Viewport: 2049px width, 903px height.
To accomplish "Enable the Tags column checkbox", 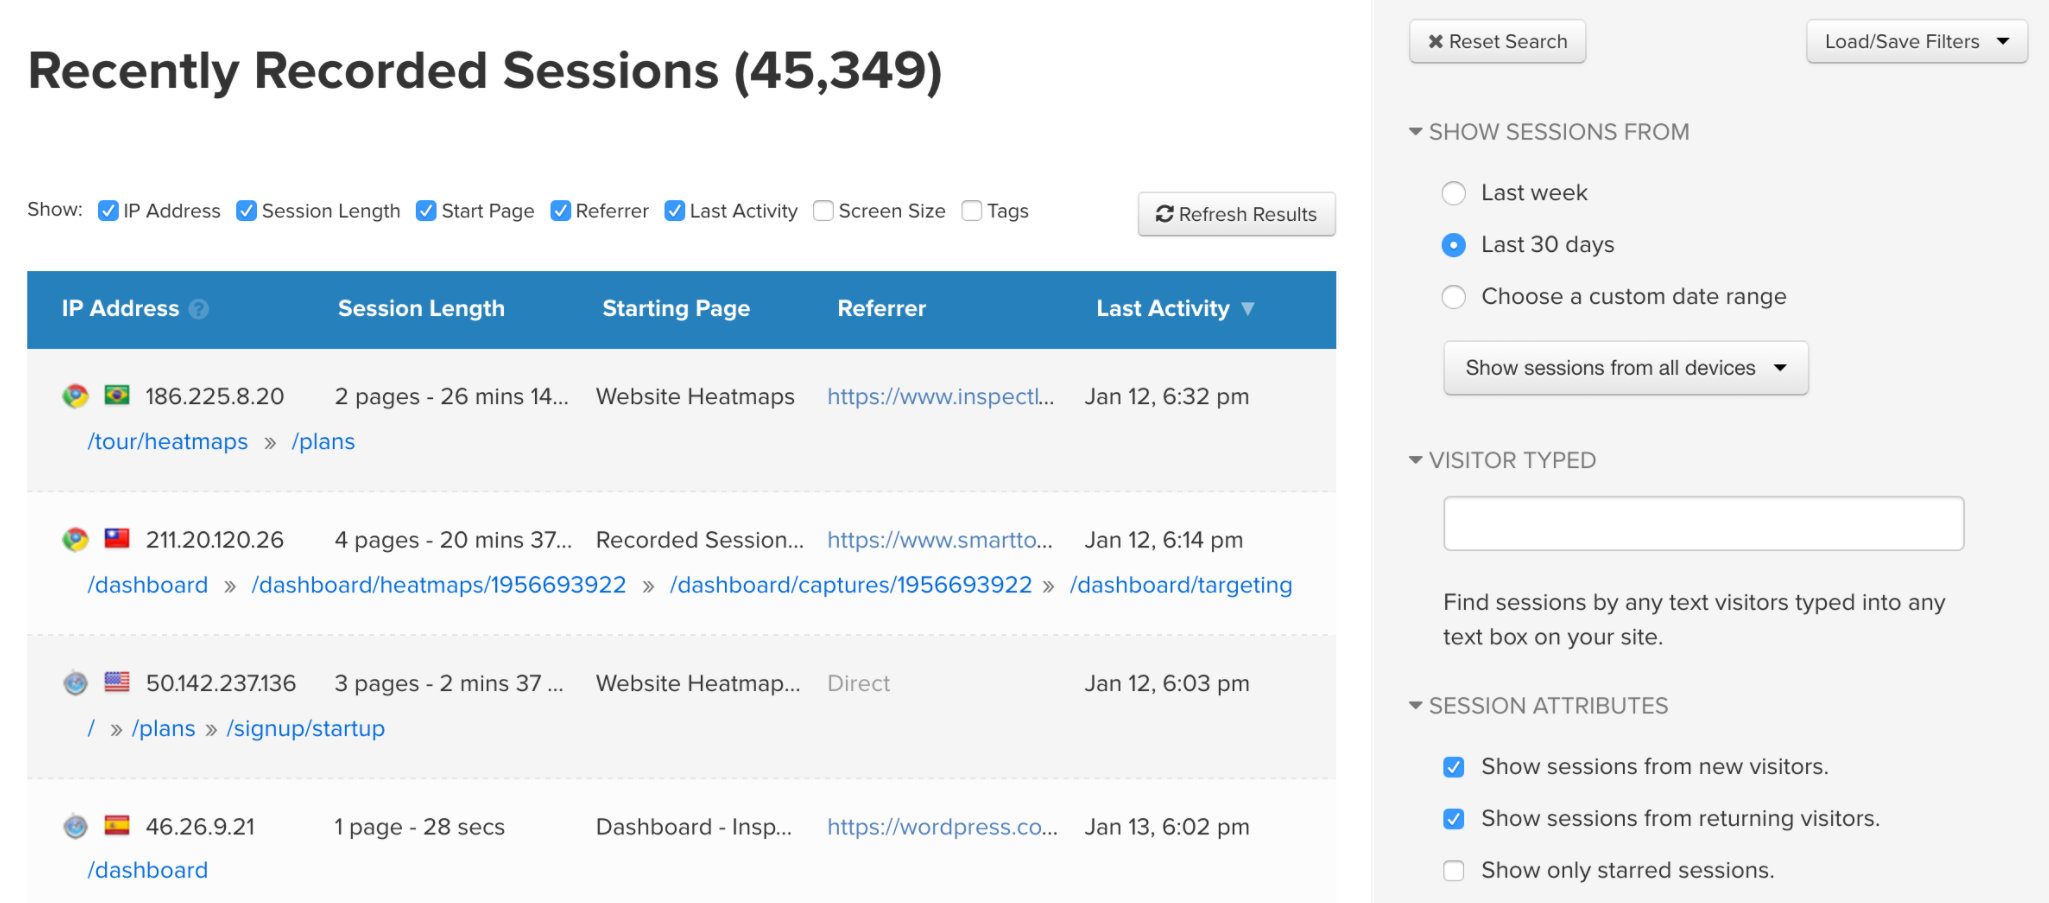I will click(971, 211).
